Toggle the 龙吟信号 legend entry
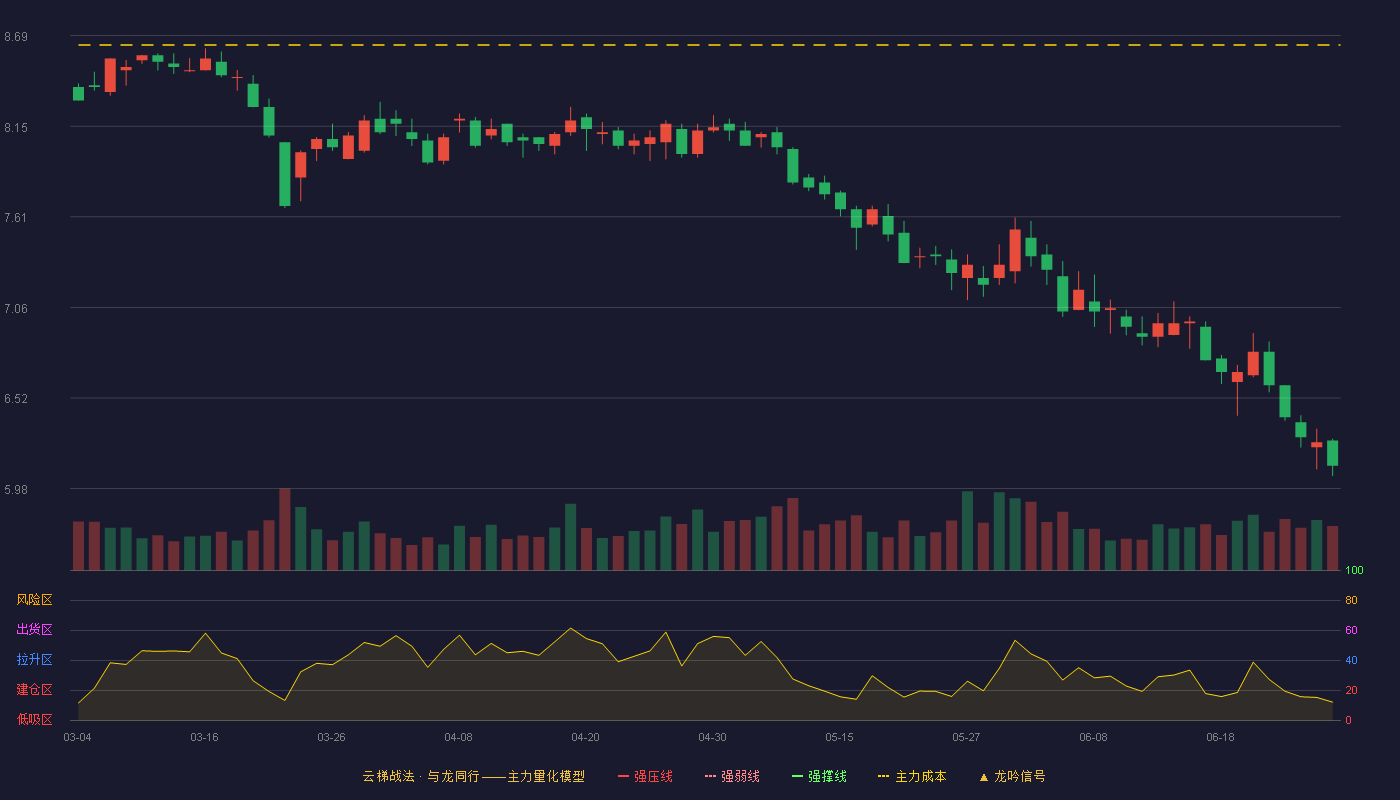This screenshot has height=800, width=1400. pyautogui.click(x=1011, y=776)
